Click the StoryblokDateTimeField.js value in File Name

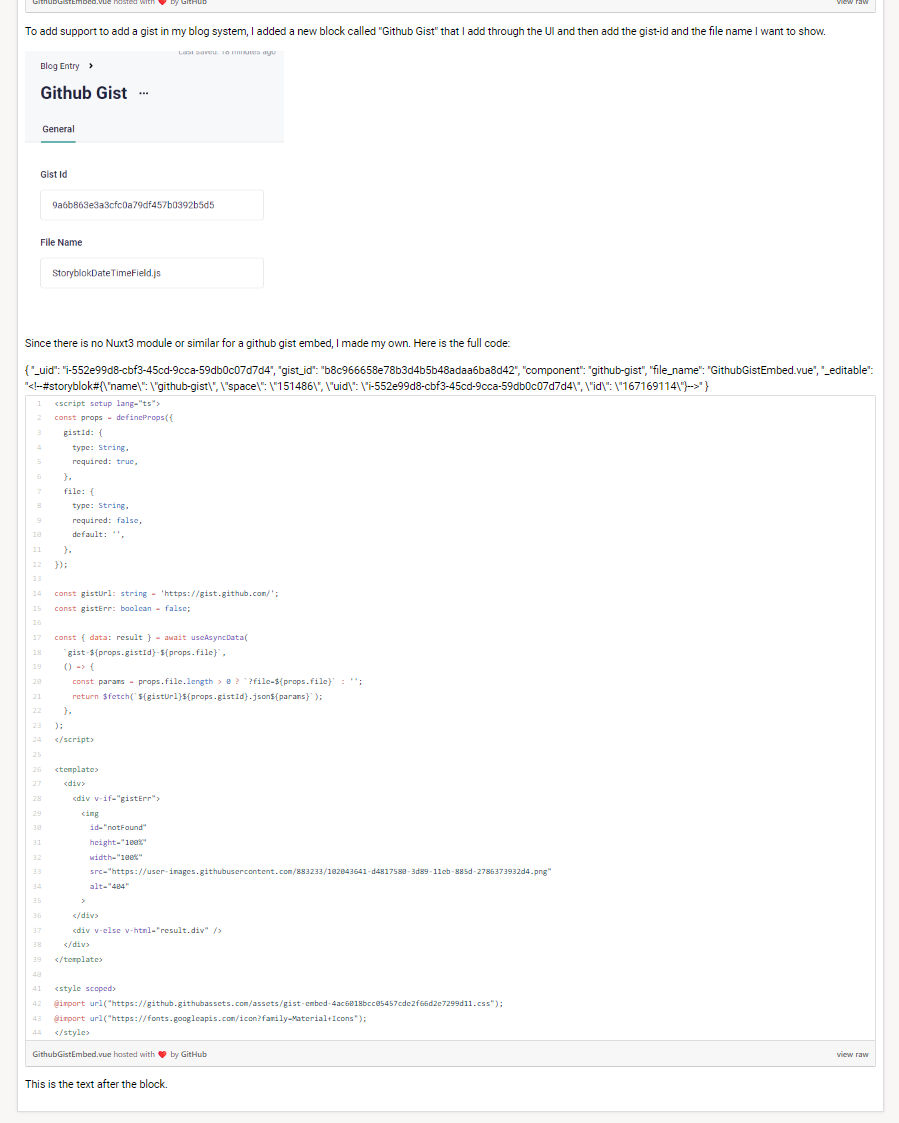[x=106, y=272]
